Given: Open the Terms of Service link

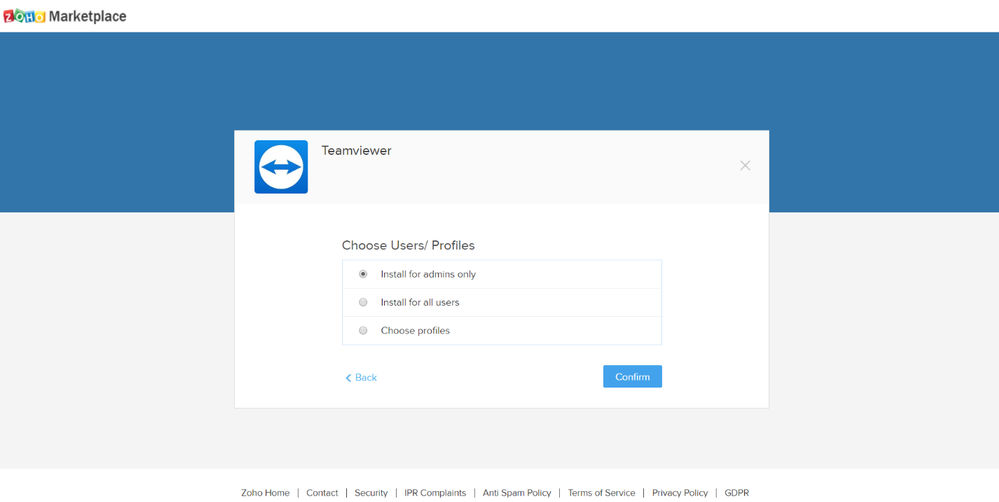Looking at the screenshot, I should pos(601,493).
